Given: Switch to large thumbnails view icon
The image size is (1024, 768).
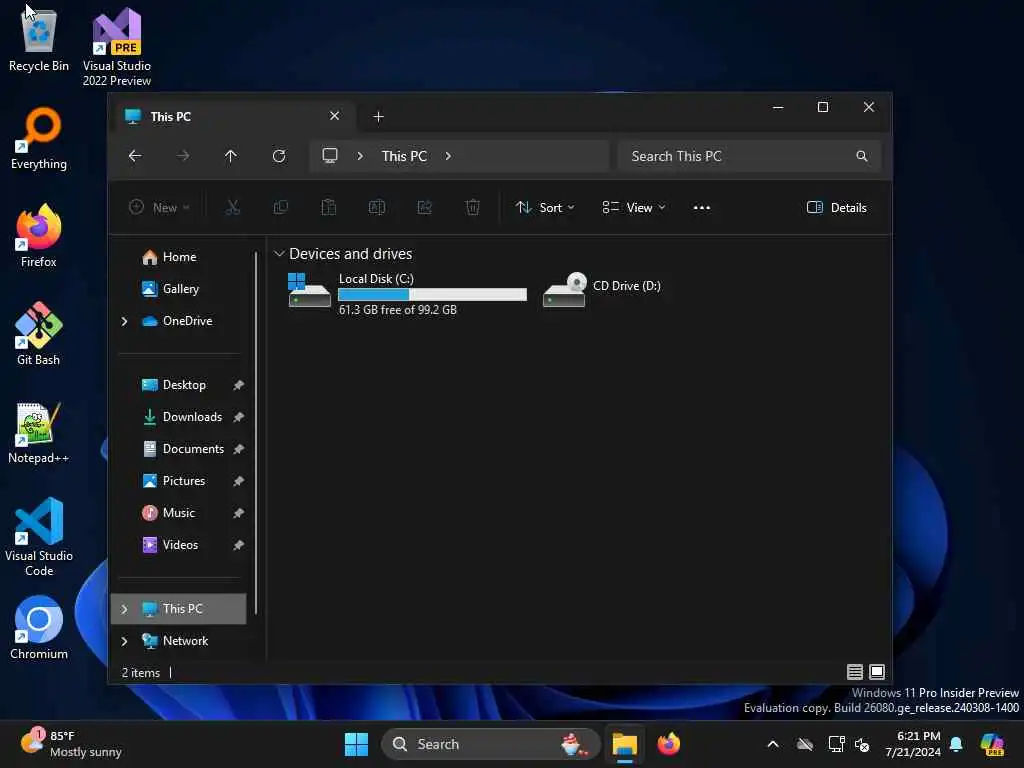Looking at the screenshot, I should coord(877,671).
